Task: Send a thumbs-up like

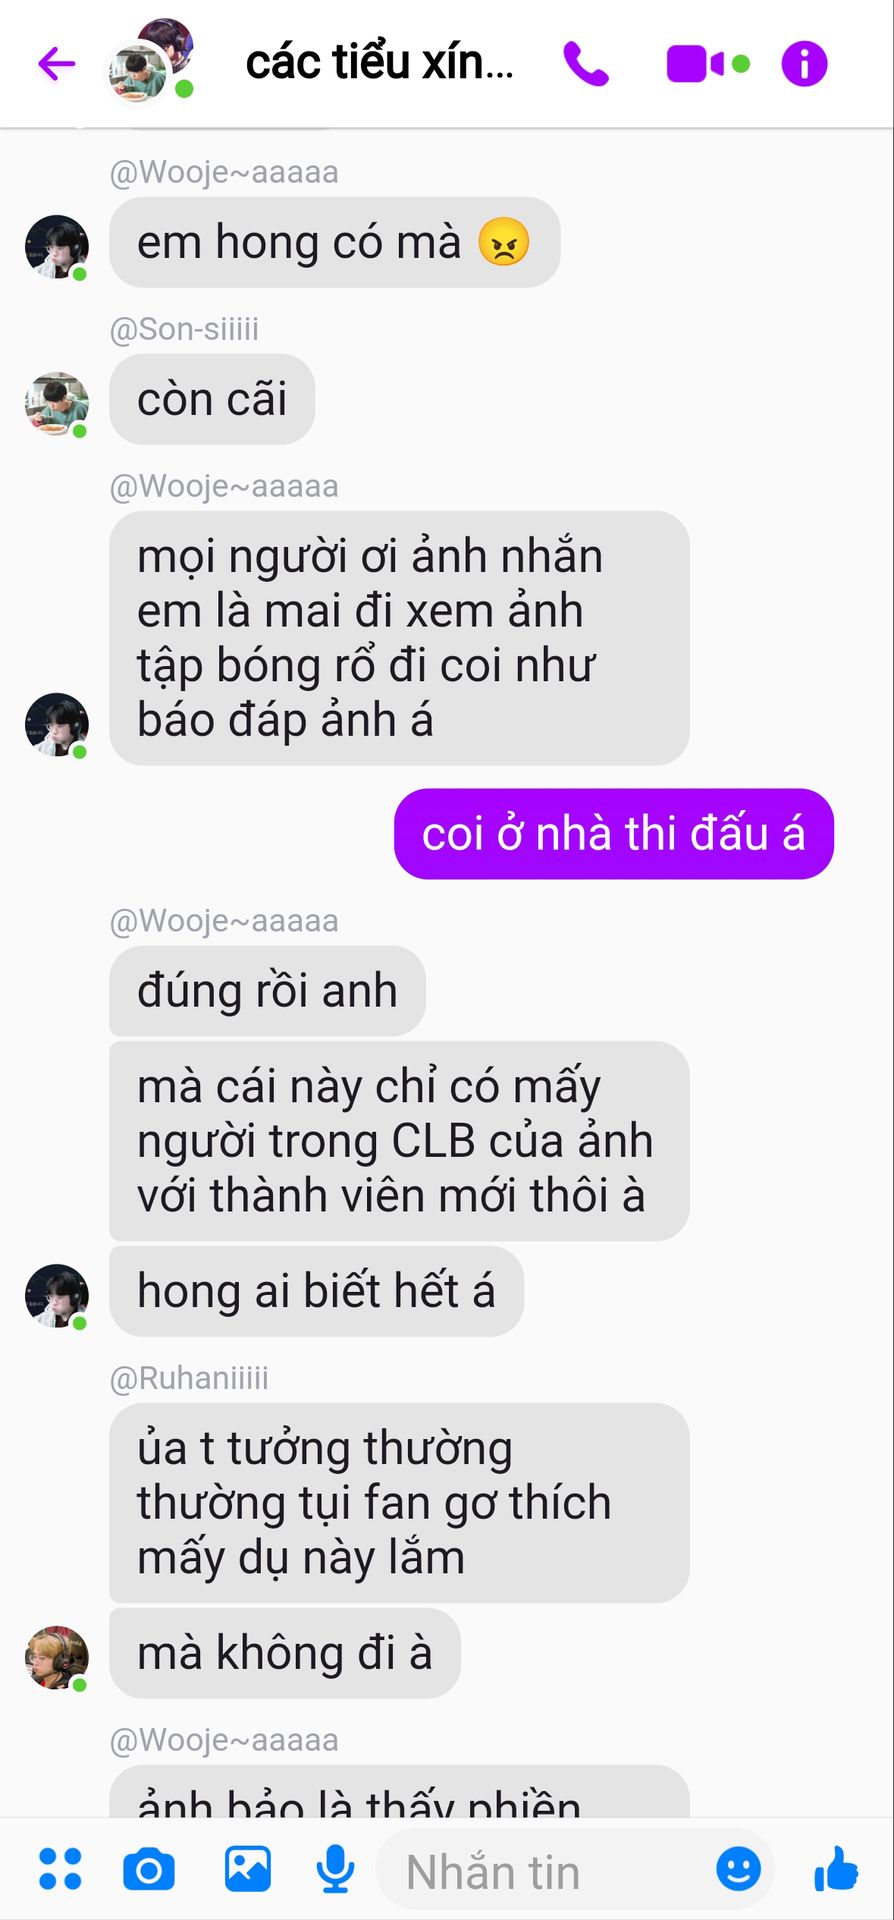Action: (836, 1869)
